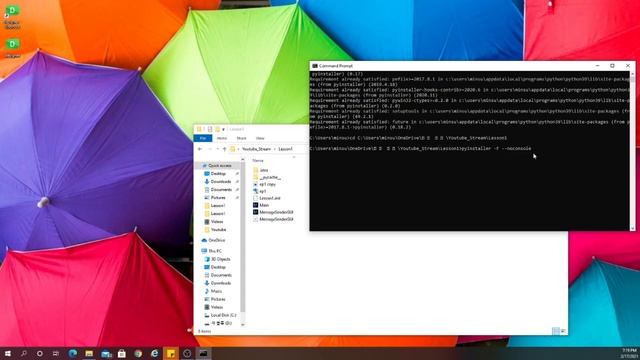Select Downloads under Quick access
Viewport: 640px width, 360px height.
point(221,182)
